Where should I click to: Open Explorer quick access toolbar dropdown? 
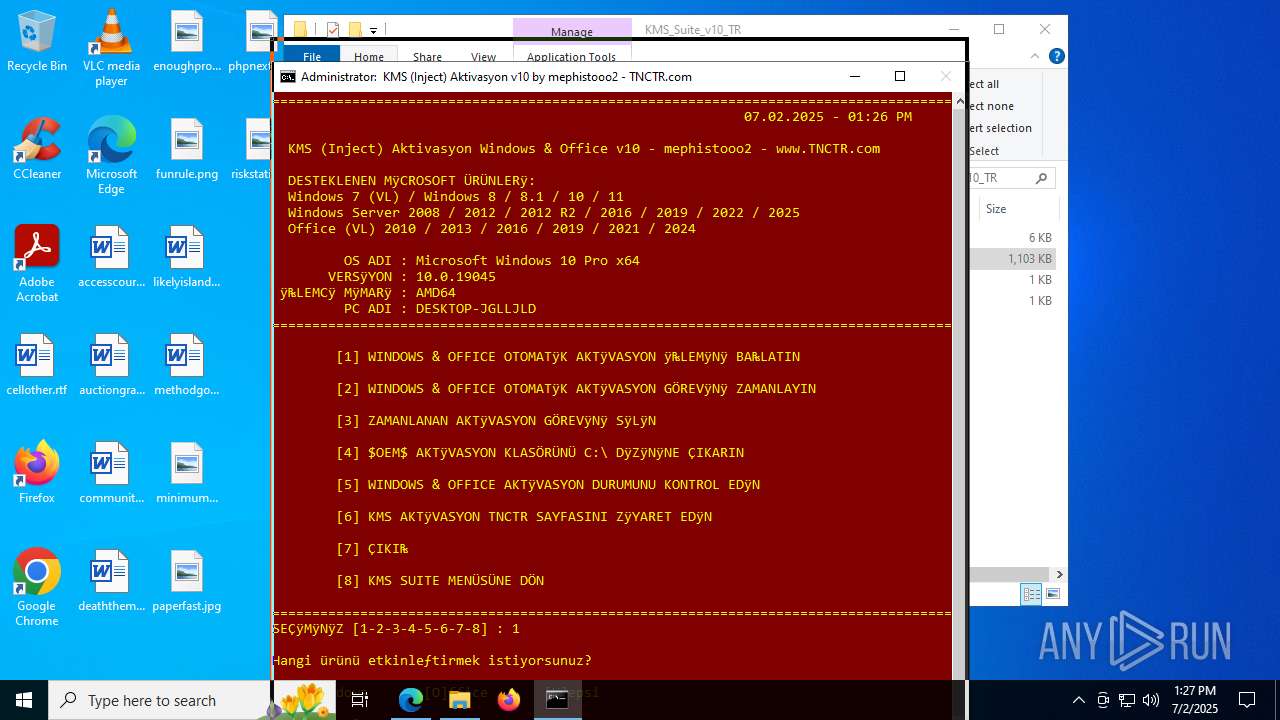click(x=374, y=30)
